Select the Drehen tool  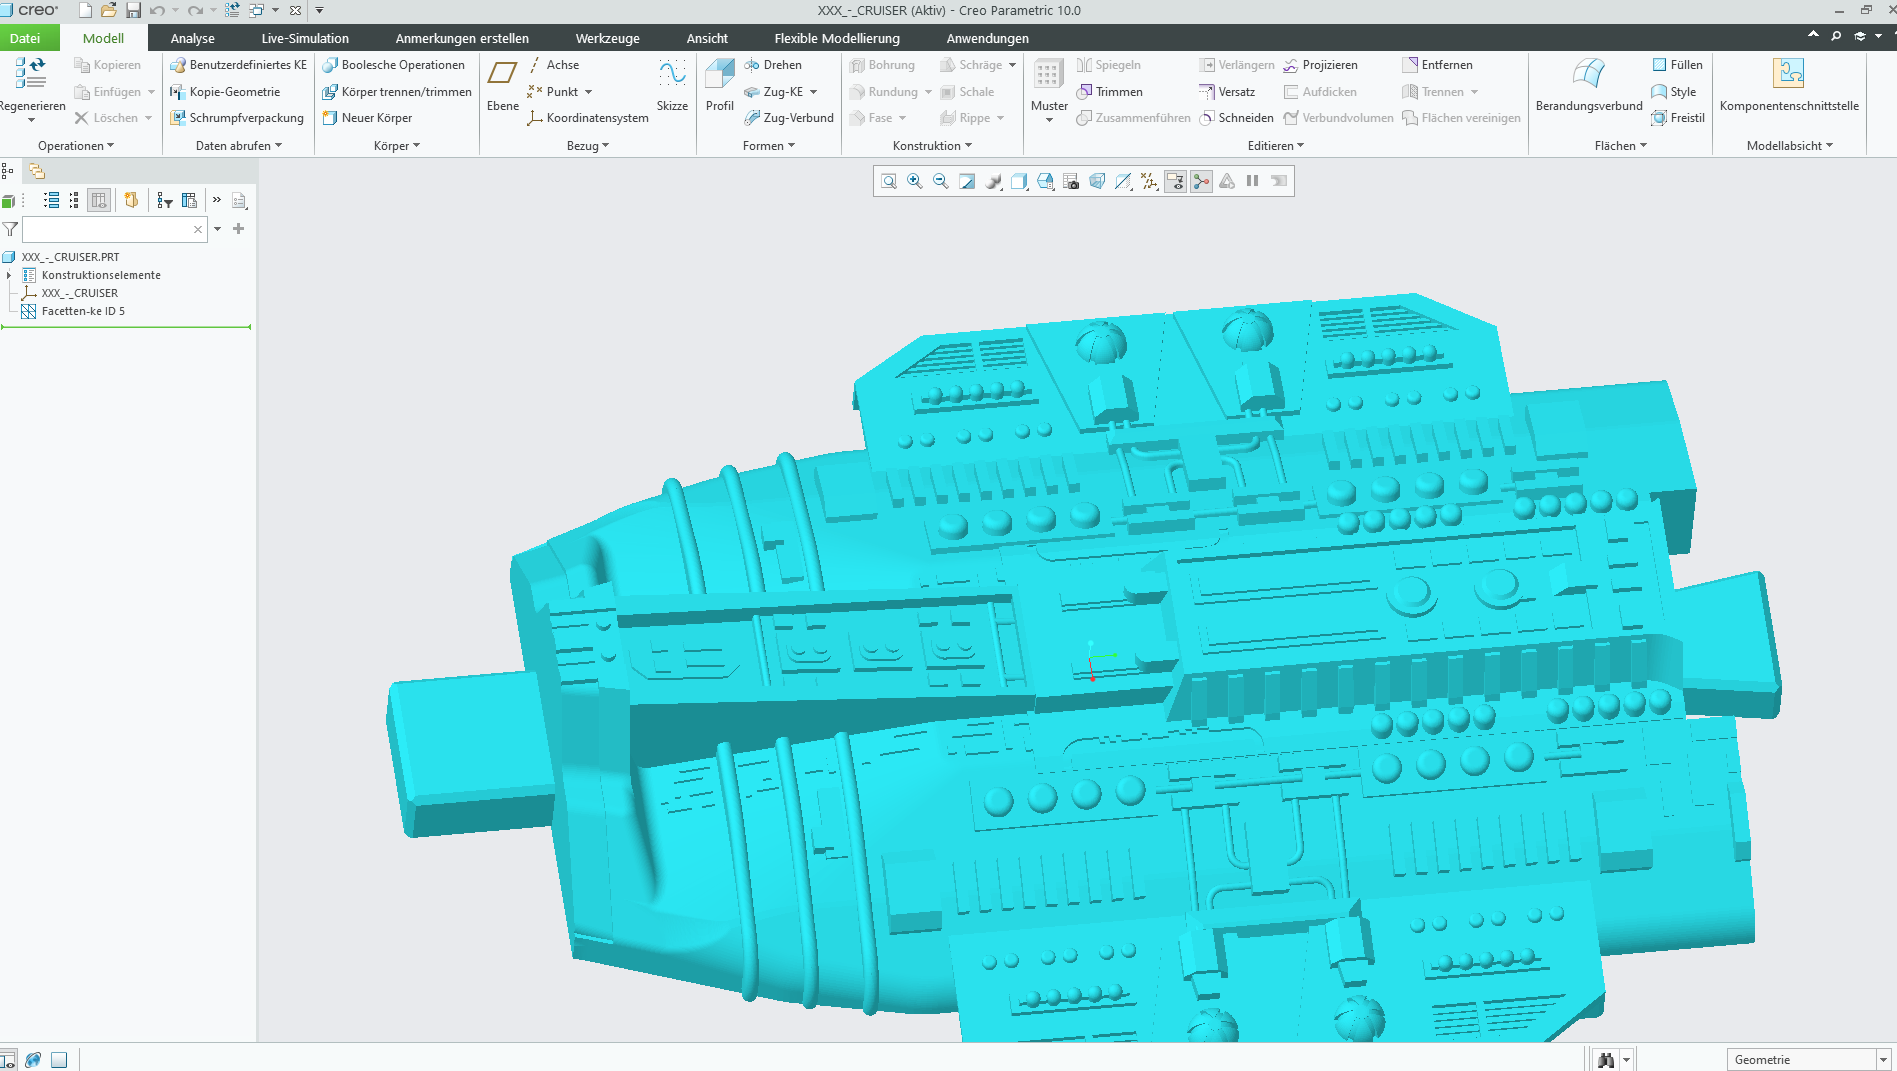pos(773,65)
